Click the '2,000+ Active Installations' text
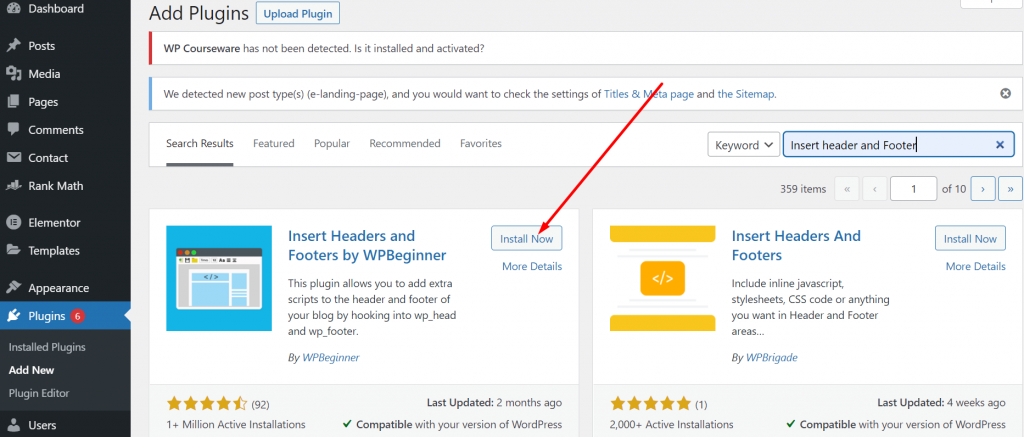This screenshot has width=1024, height=437. [671, 425]
